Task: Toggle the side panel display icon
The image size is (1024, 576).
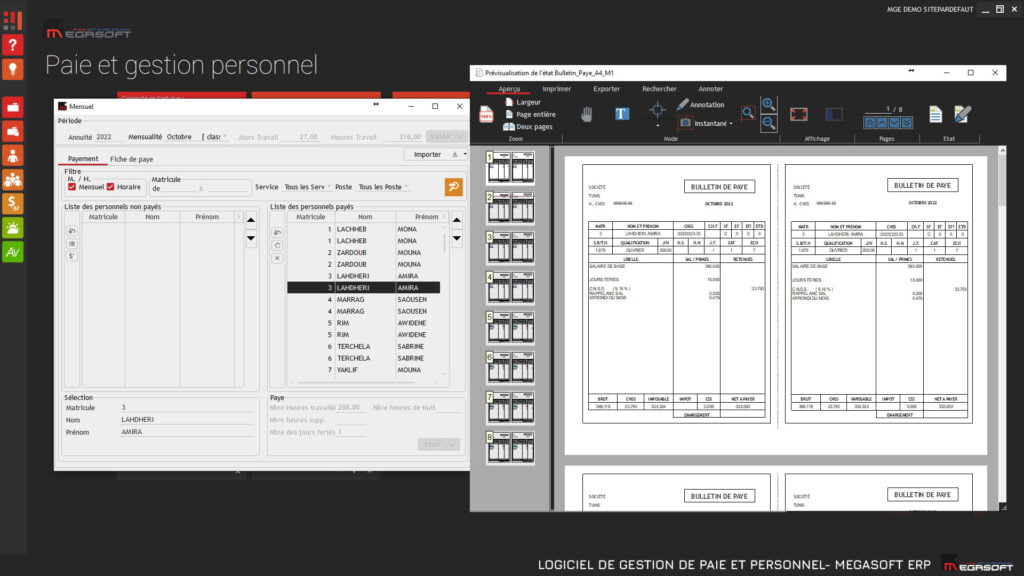Action: [834, 114]
